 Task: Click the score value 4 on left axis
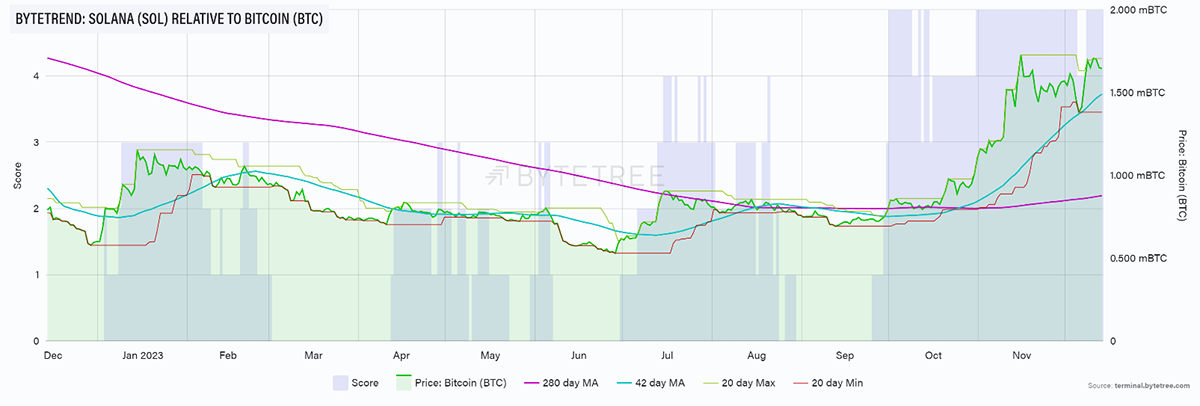(x=36, y=75)
